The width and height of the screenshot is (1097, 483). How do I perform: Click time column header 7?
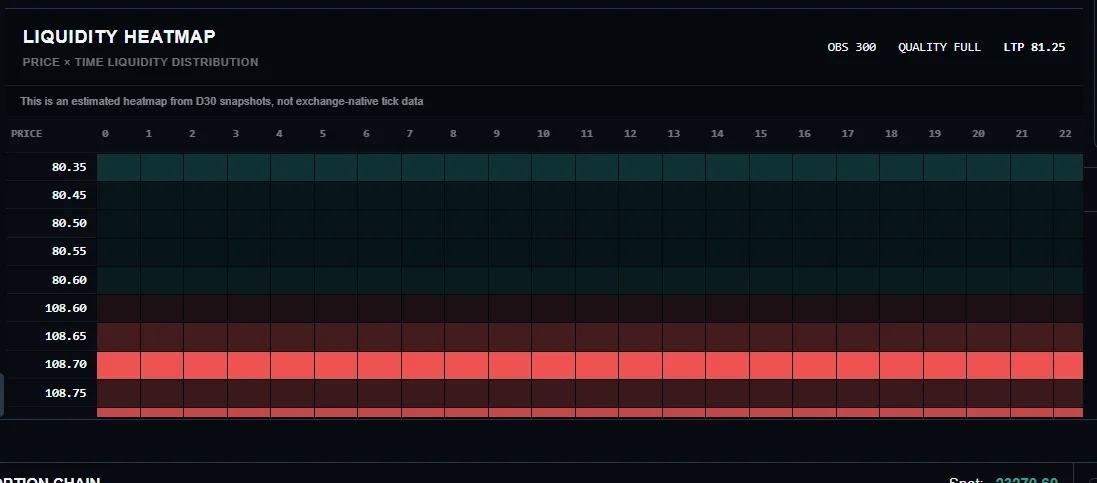pos(409,134)
